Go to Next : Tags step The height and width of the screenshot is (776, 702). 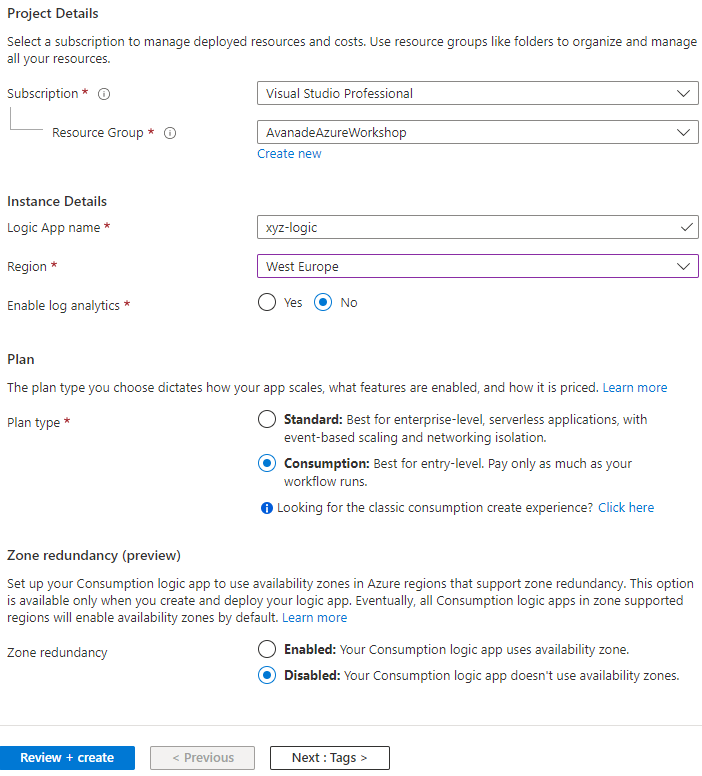(x=329, y=758)
